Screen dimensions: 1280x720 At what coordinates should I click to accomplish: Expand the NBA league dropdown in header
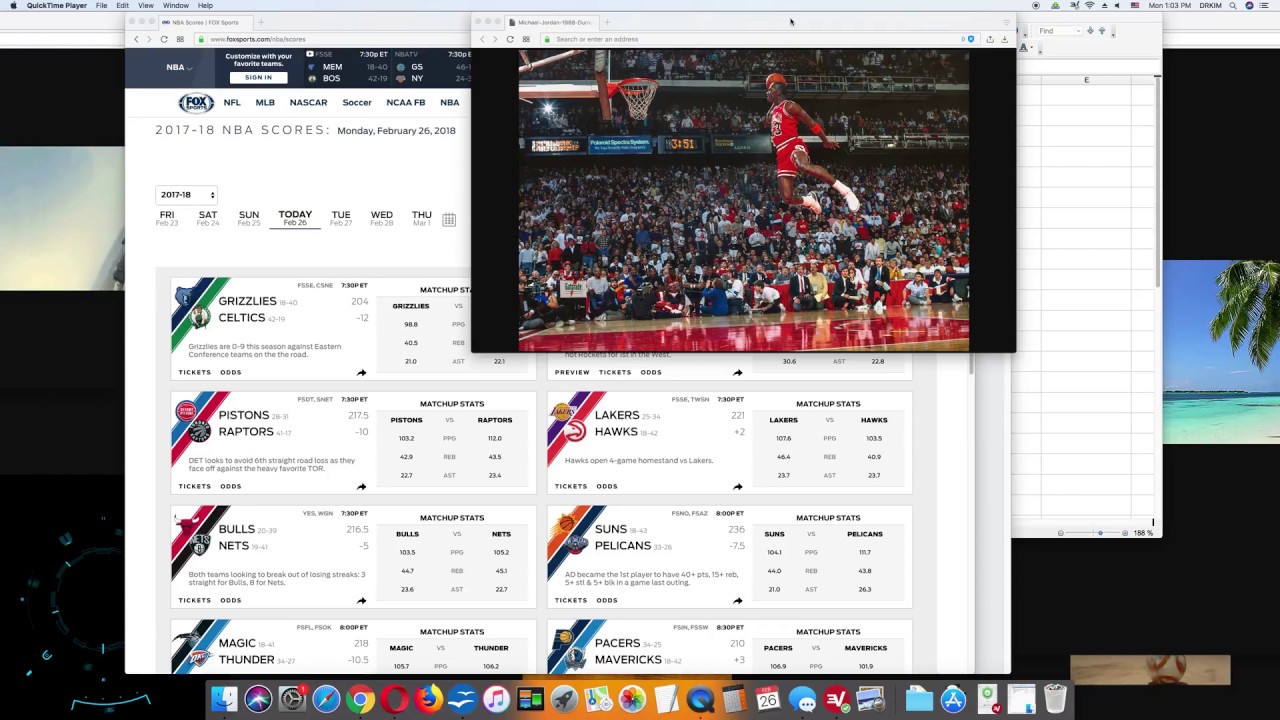[x=179, y=67]
